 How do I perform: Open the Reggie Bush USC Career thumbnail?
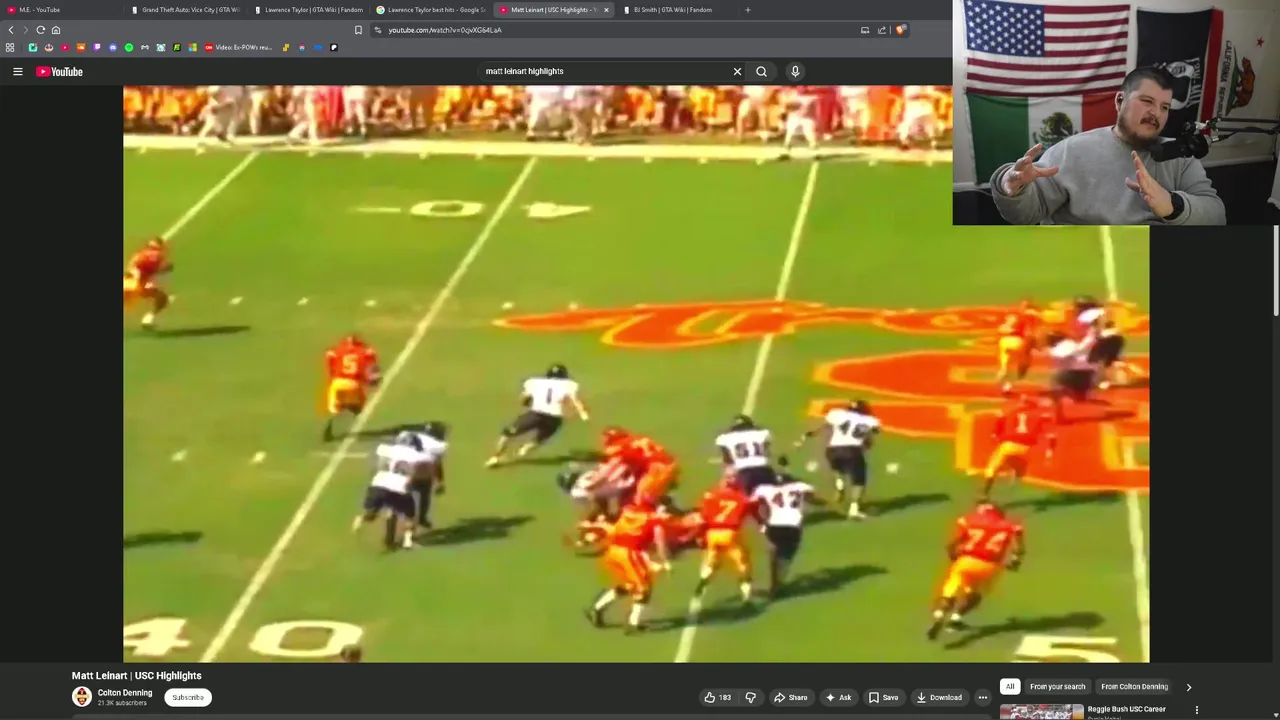(x=1041, y=712)
